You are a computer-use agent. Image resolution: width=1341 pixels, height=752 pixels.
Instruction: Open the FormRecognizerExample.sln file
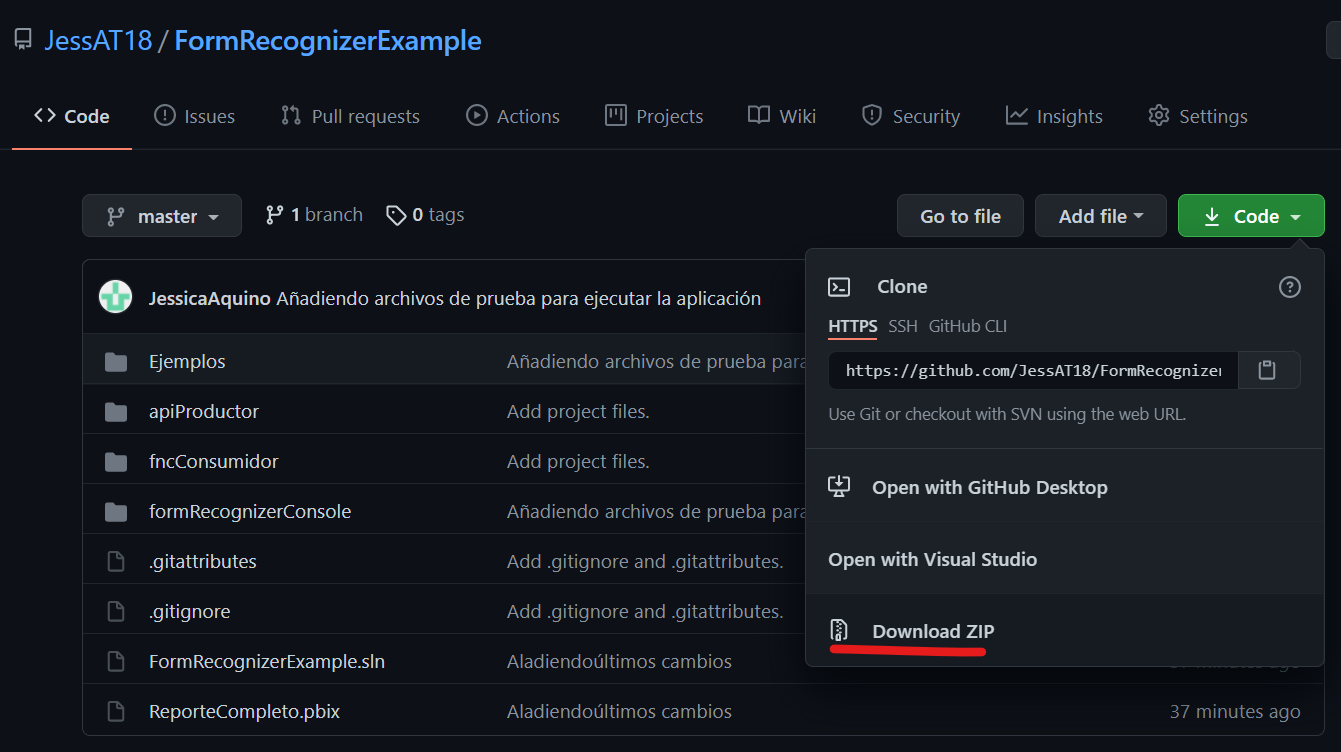tap(267, 661)
